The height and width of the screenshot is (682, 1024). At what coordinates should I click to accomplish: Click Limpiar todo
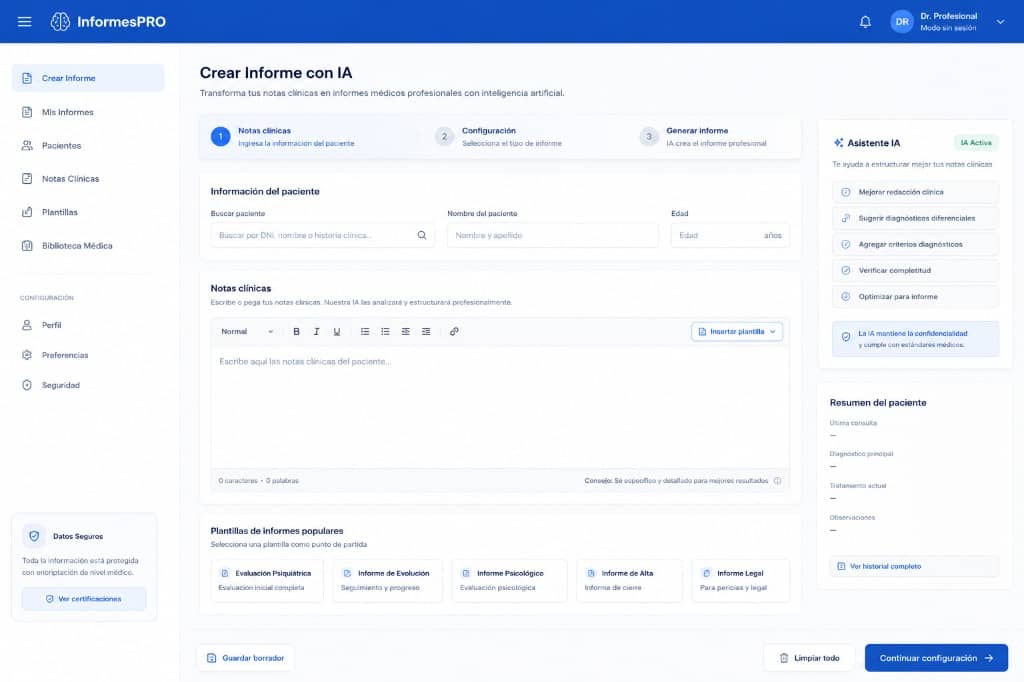[x=809, y=658]
